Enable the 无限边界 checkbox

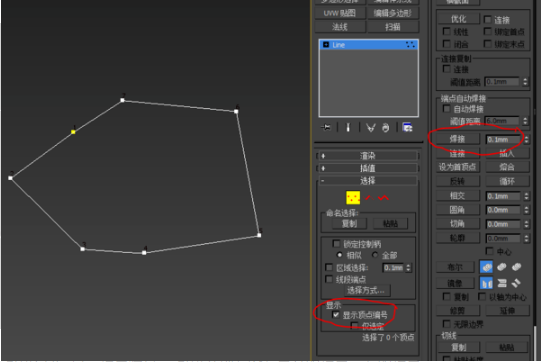446,324
